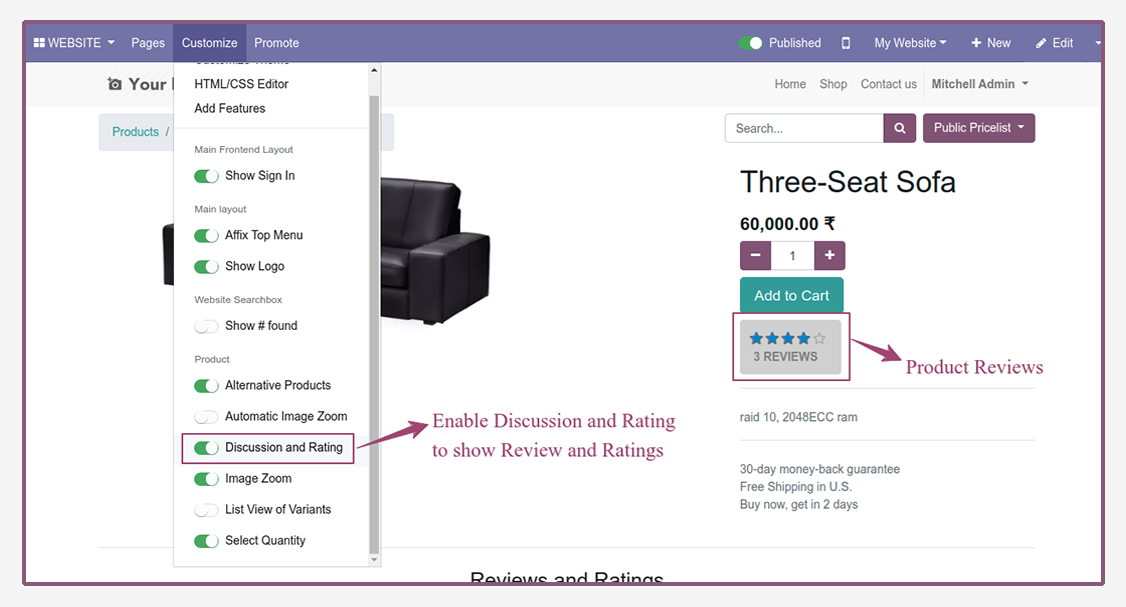
Task: Click the dropdown caret after the Edit button
Action: [x=1097, y=43]
